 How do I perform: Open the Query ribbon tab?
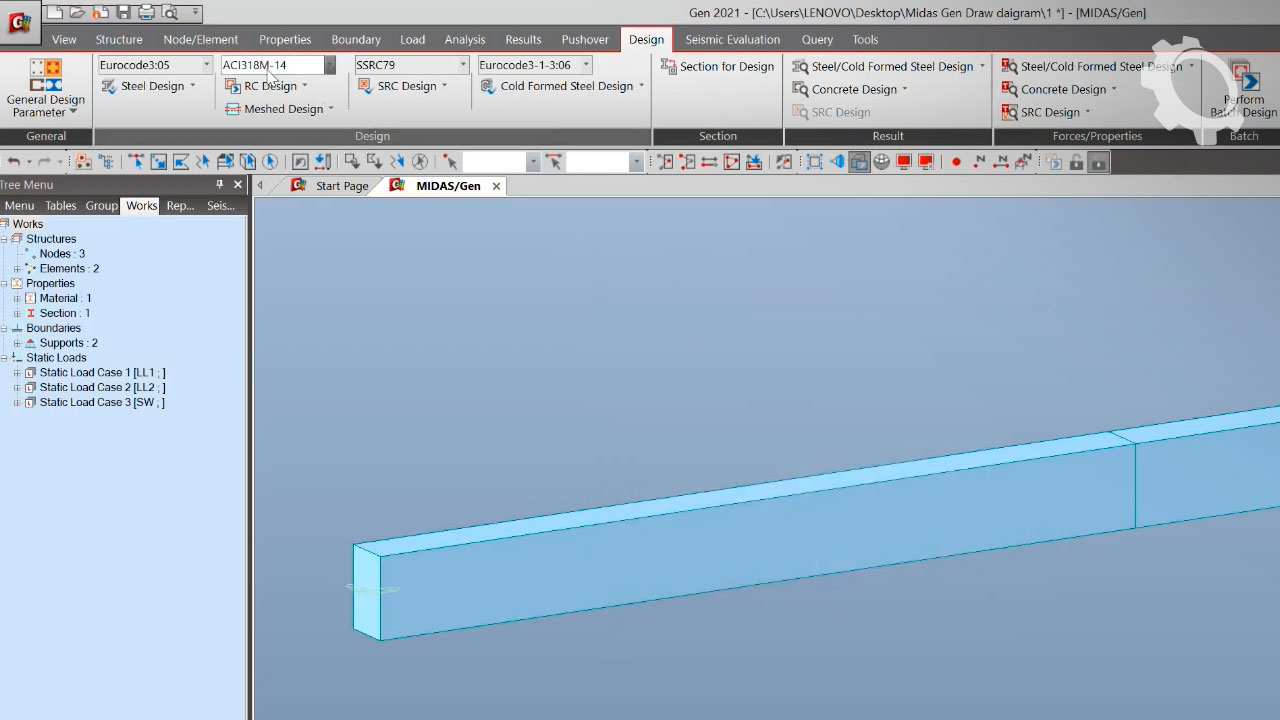(817, 39)
